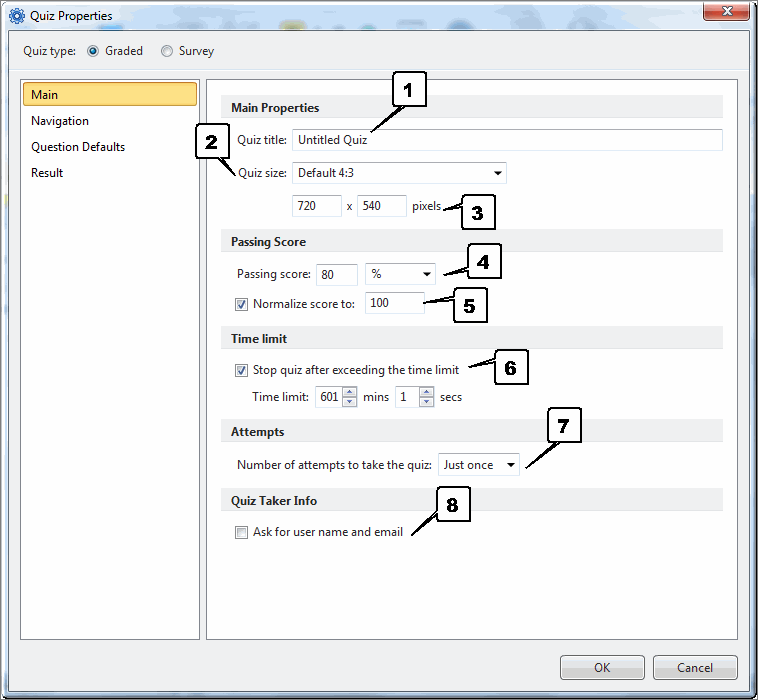
Task: Click the Quiz Properties gear icon in title bar
Action: pos(16,15)
